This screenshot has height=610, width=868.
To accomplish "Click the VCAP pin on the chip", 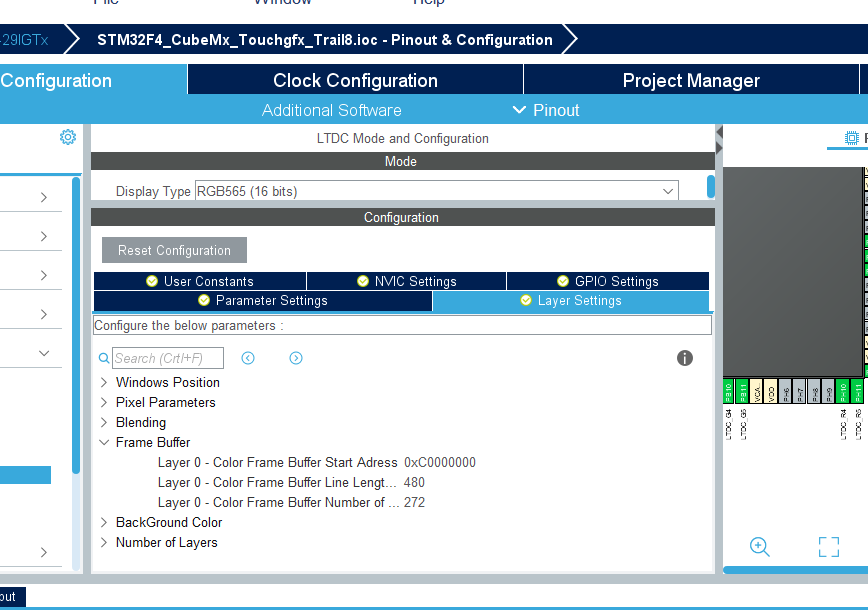I will click(757, 391).
